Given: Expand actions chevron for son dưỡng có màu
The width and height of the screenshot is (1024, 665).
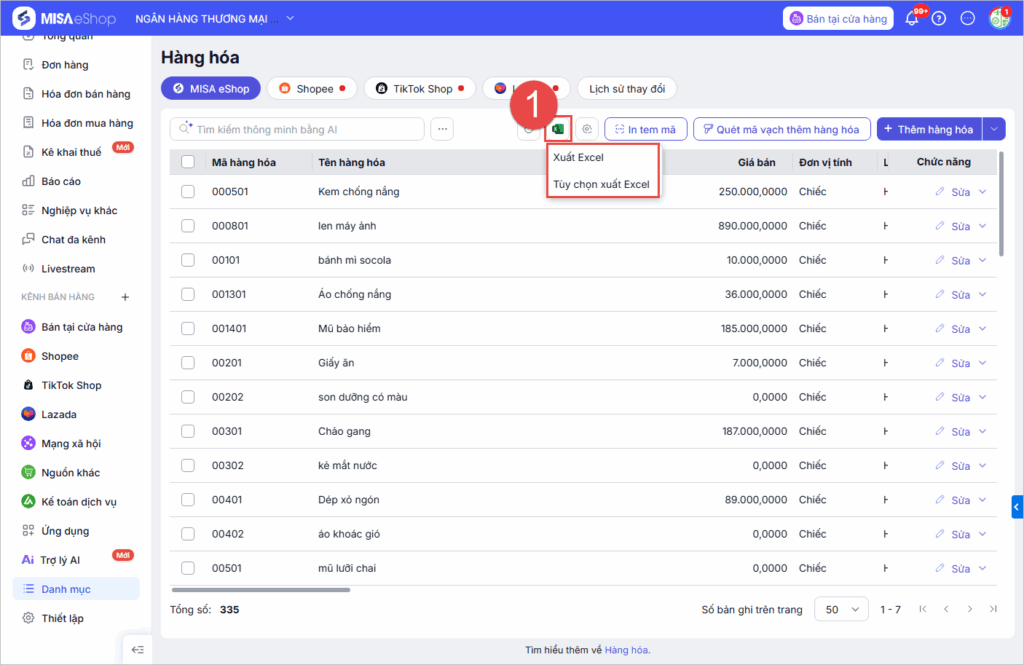Looking at the screenshot, I should click(983, 397).
